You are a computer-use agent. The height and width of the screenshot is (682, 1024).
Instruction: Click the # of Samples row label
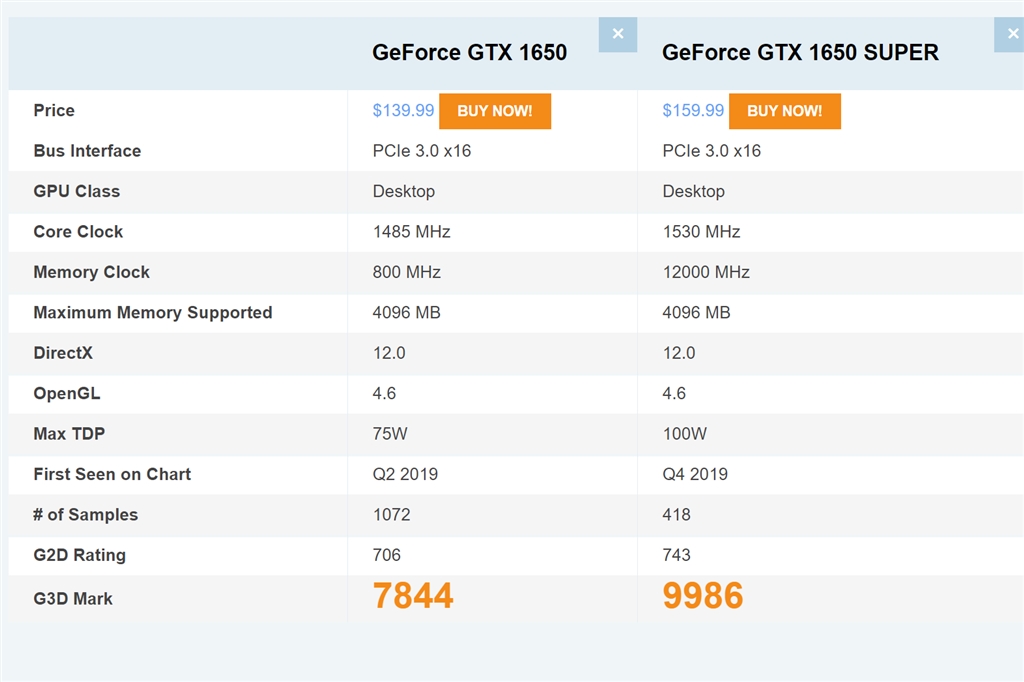86,515
